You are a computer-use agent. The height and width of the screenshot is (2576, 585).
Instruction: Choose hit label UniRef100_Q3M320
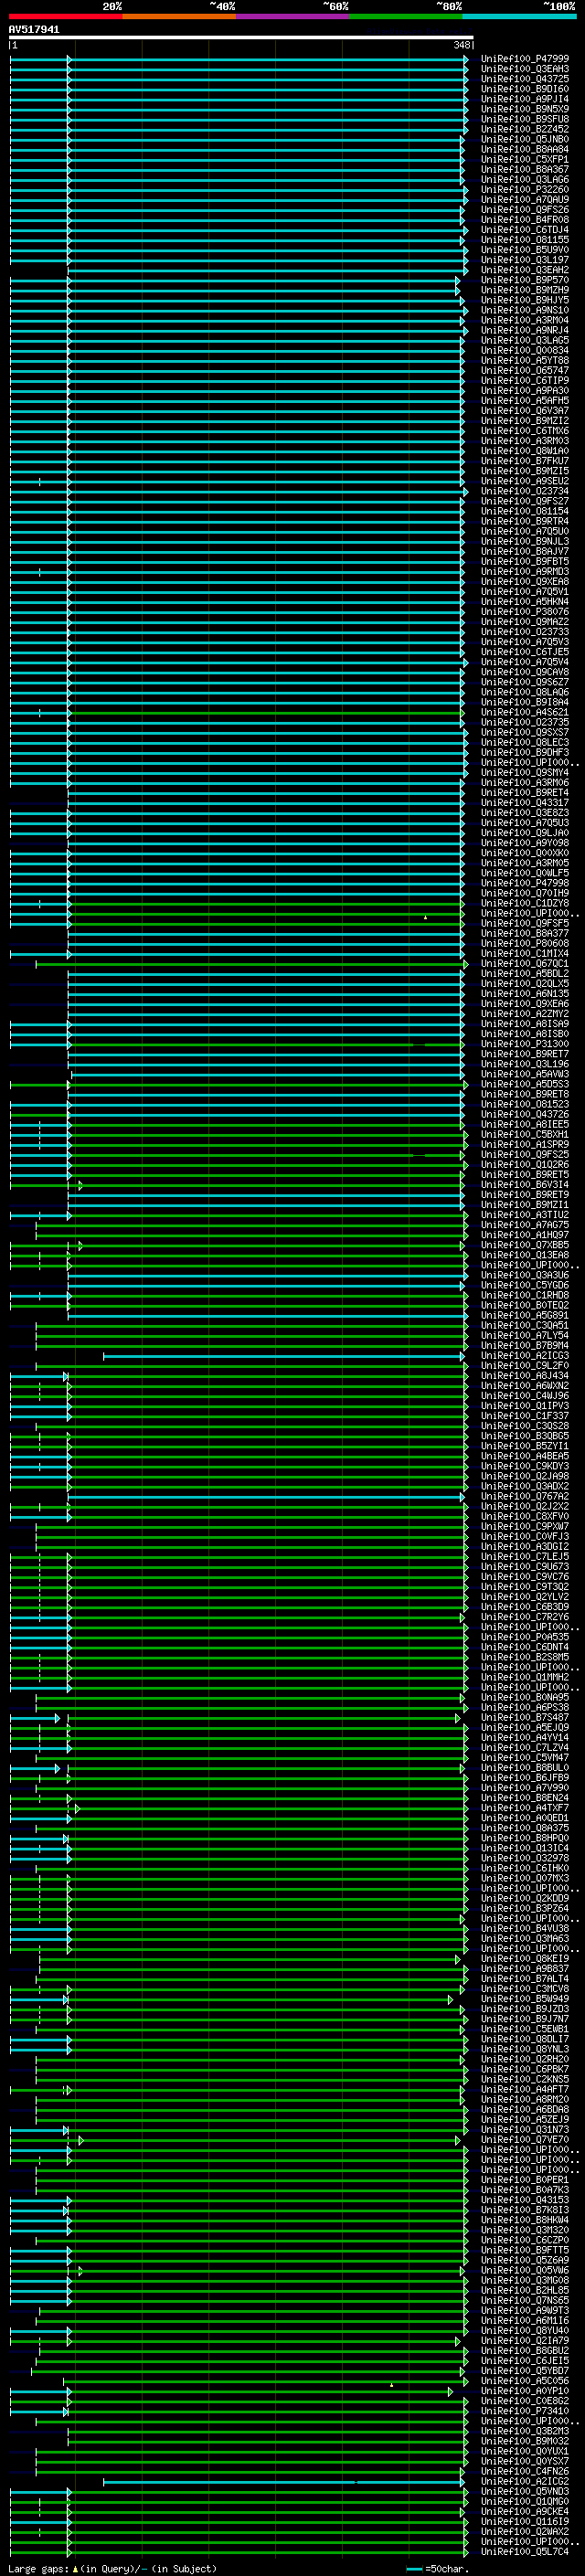[525, 2229]
